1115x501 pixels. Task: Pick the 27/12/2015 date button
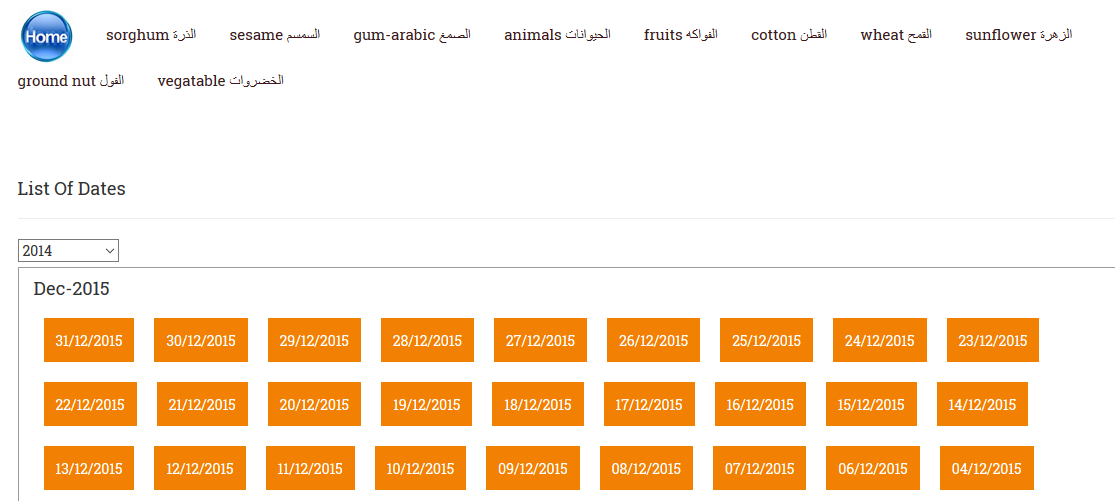pos(540,340)
